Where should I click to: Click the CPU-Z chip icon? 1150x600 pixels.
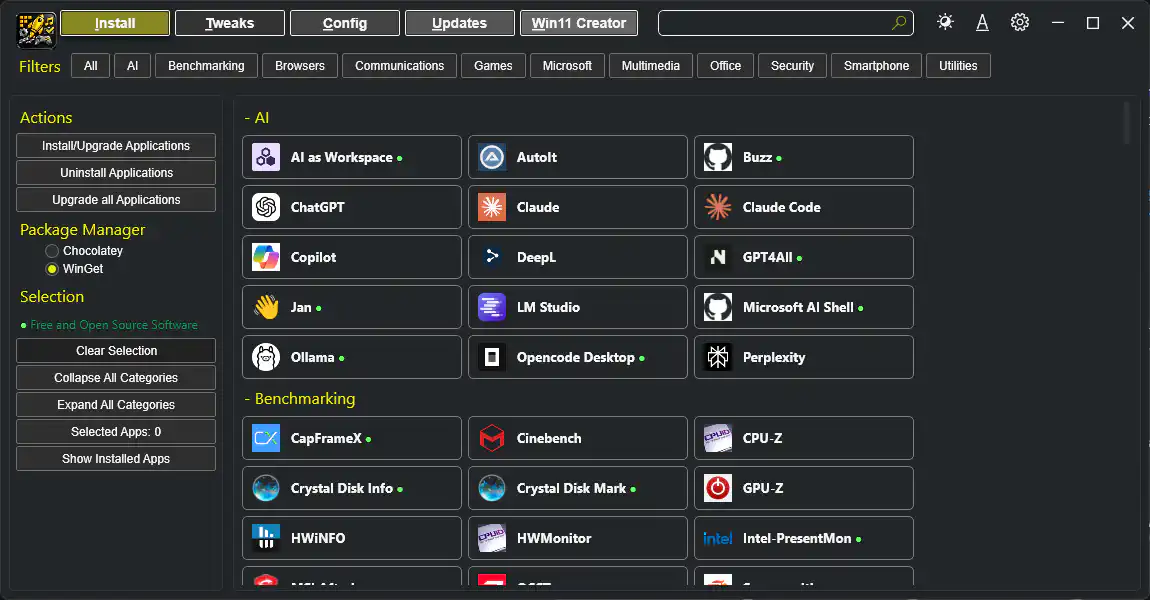(717, 438)
